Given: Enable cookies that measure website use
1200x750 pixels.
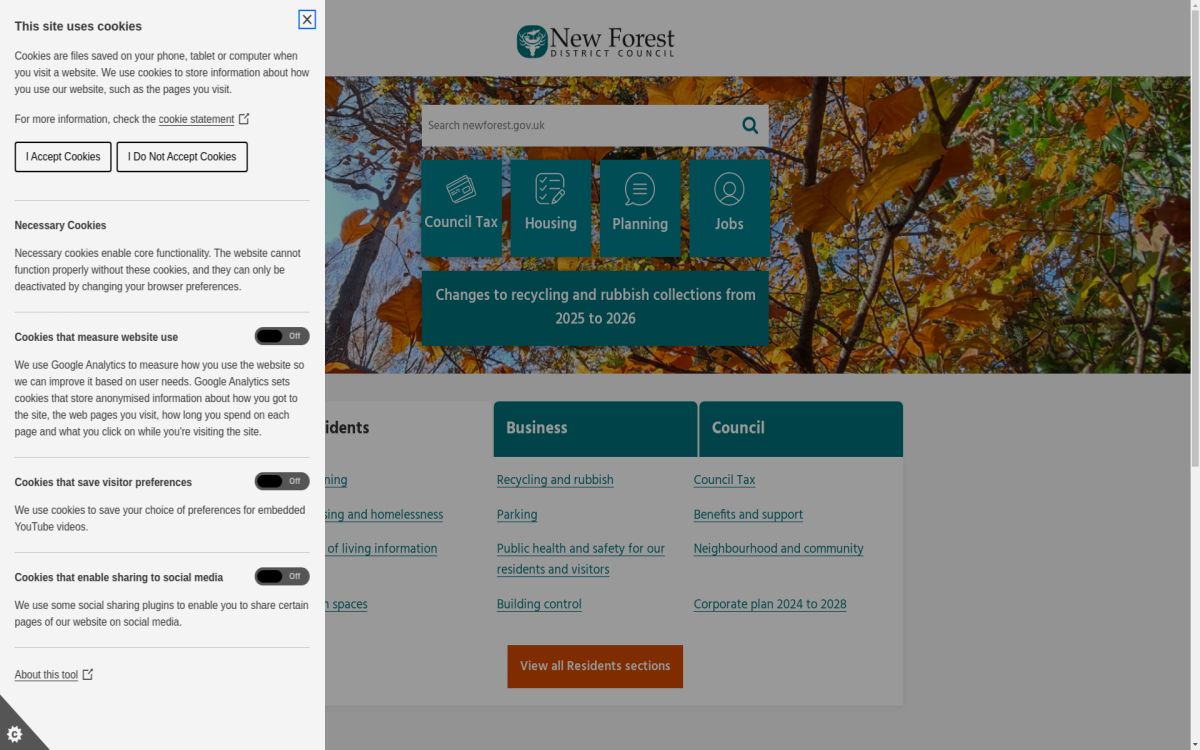Looking at the screenshot, I should pyautogui.click(x=283, y=336).
